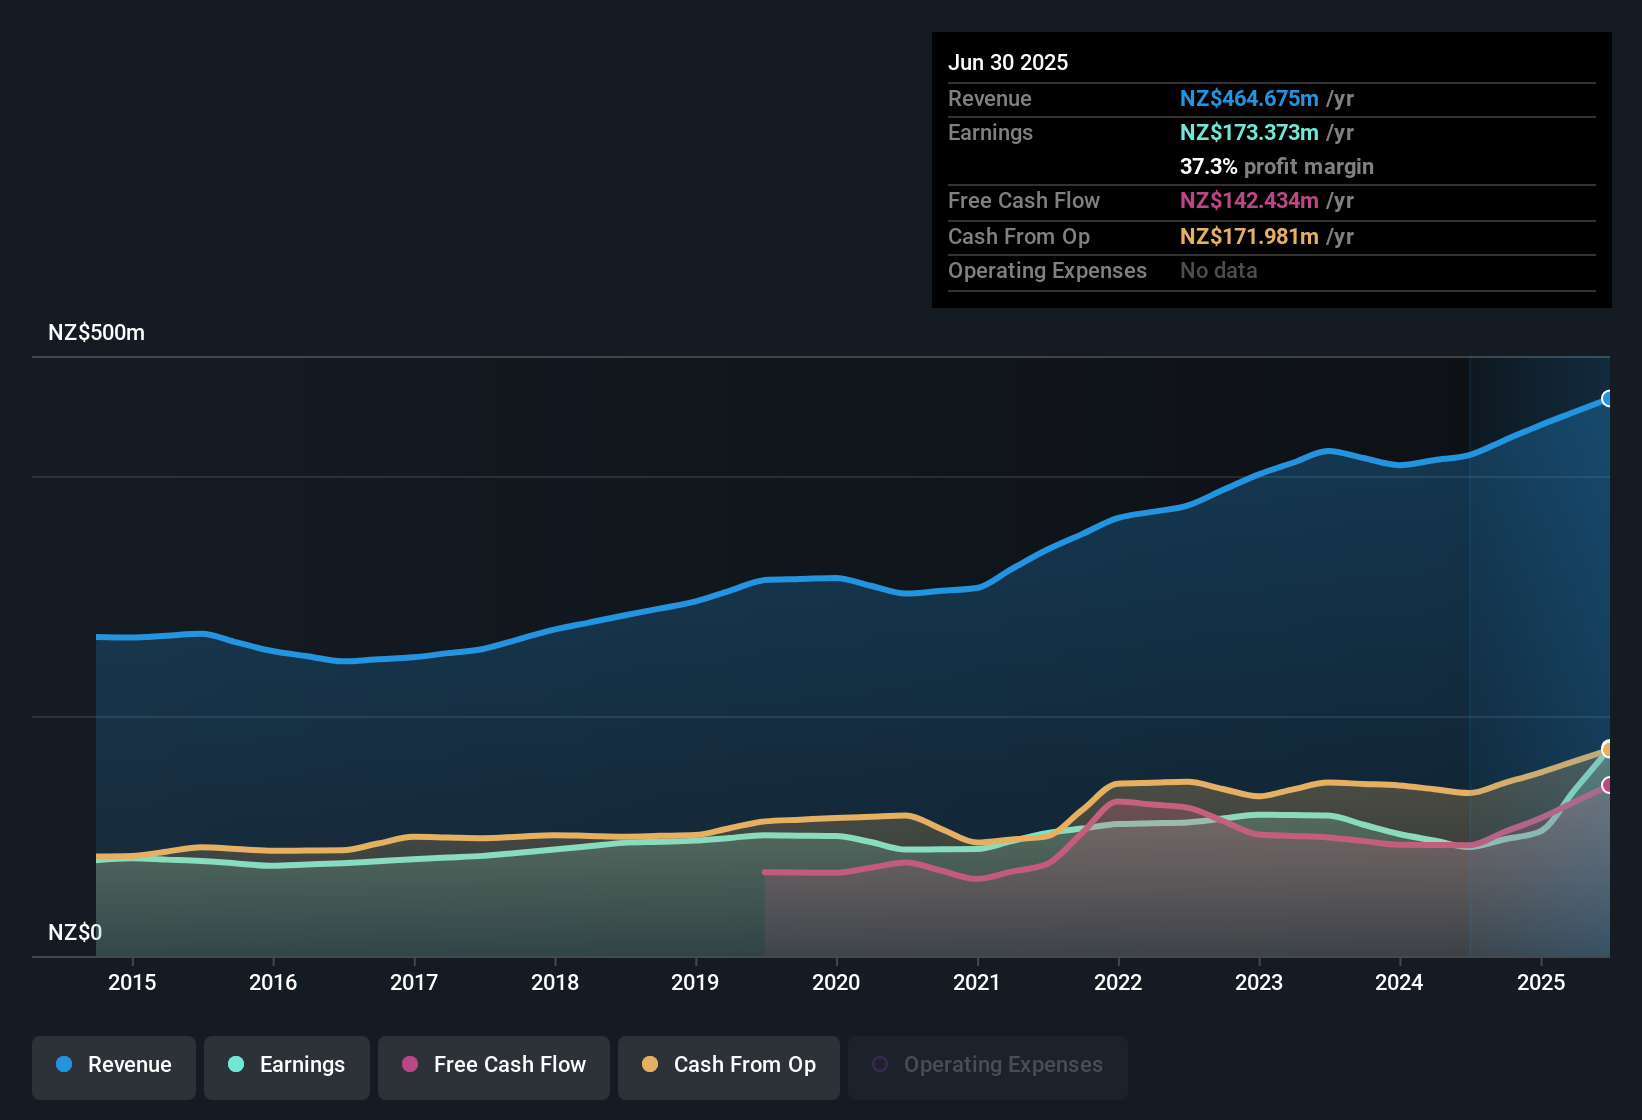Image resolution: width=1642 pixels, height=1120 pixels.
Task: Click the pink Free Cash Flow legend dot
Action: (x=408, y=1065)
